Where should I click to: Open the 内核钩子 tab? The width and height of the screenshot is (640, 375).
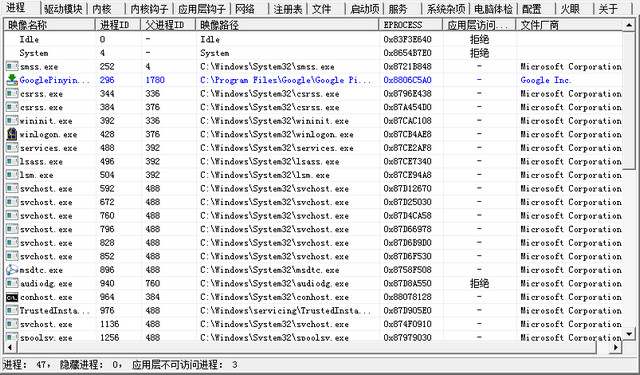point(149,9)
